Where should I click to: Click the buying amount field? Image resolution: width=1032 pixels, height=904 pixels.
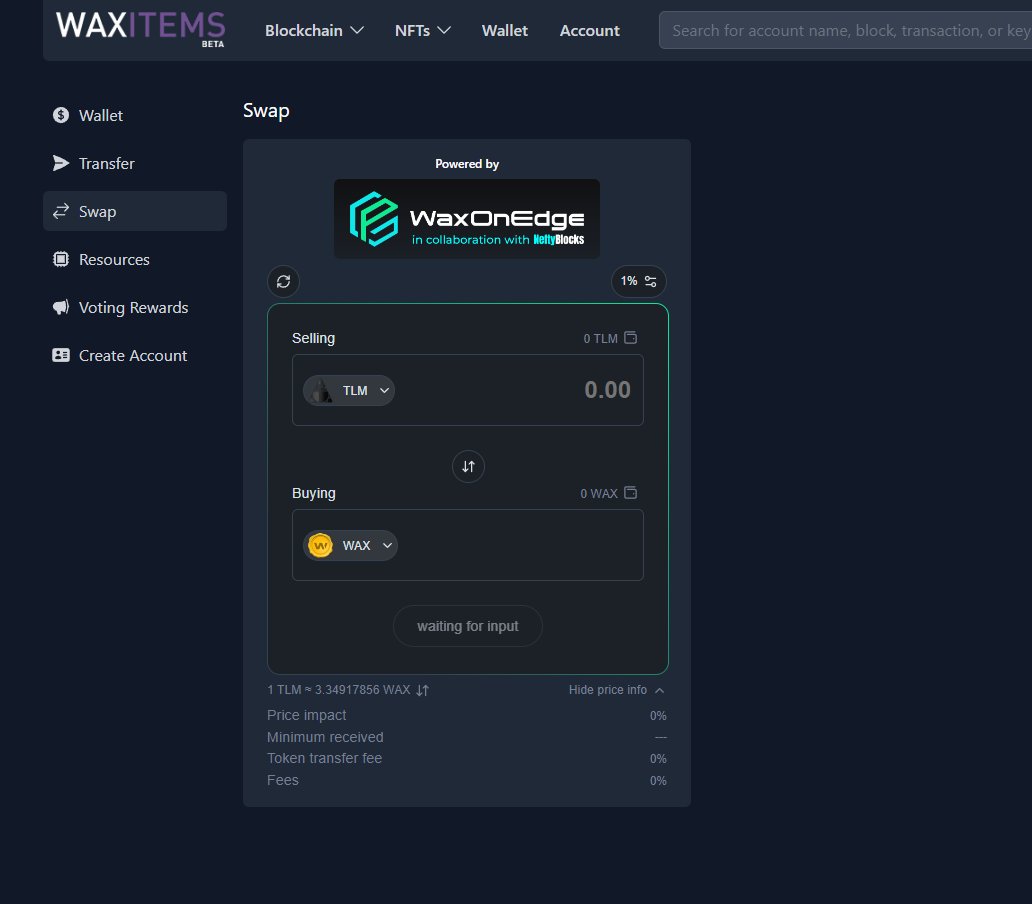[x=468, y=545]
